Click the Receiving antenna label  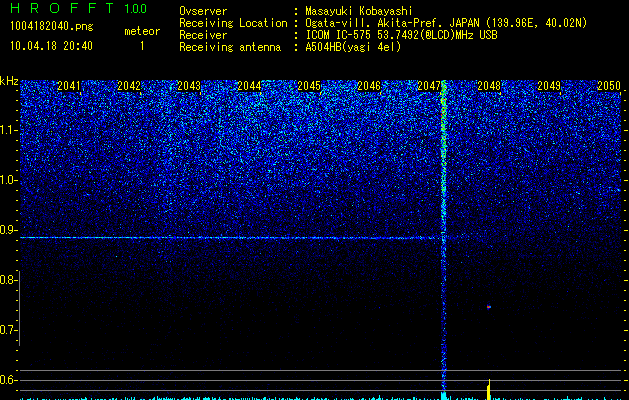click(230, 47)
